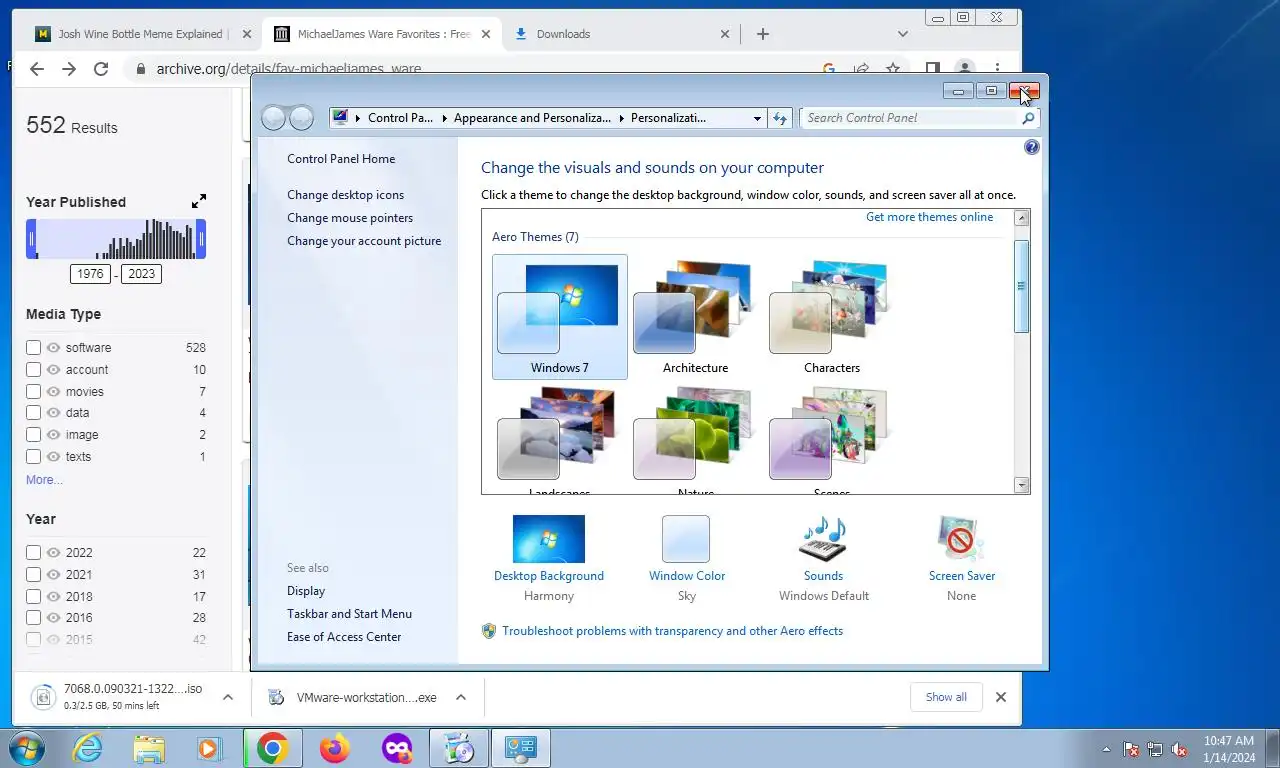Open Control Panel help question mark
Viewport: 1280px width, 768px height.
(1032, 147)
